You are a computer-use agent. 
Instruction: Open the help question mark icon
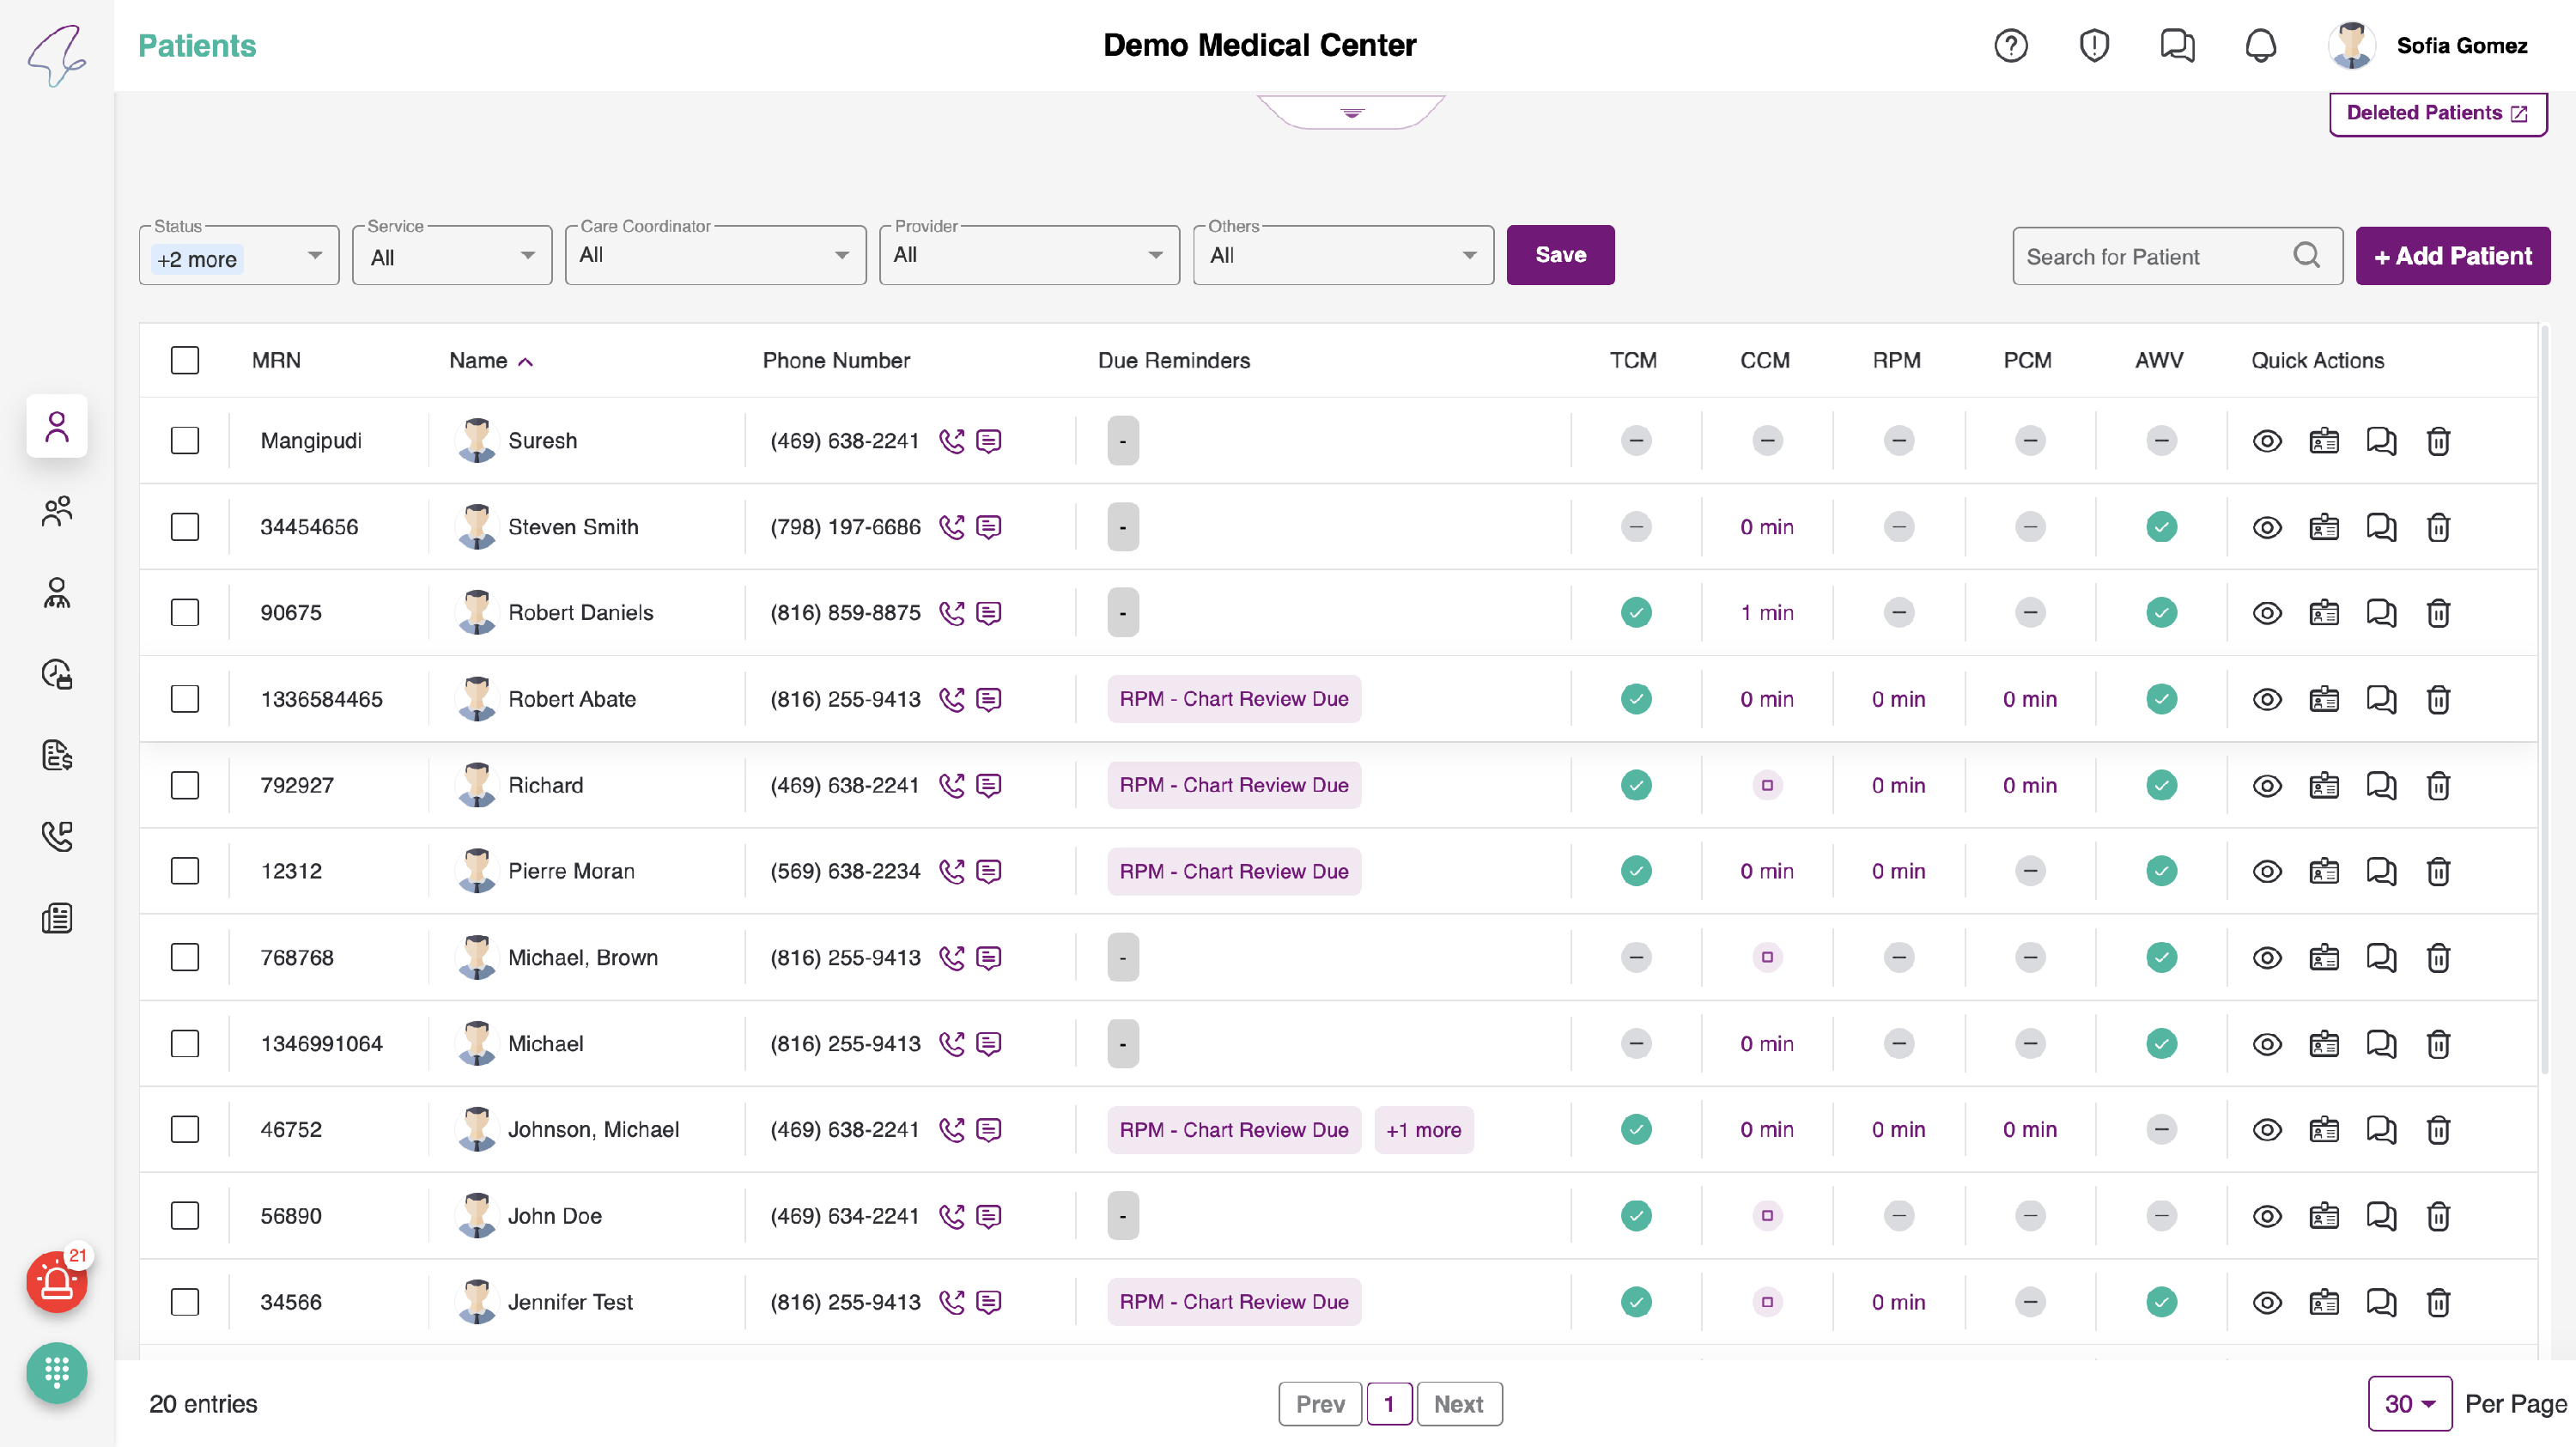coord(2010,46)
